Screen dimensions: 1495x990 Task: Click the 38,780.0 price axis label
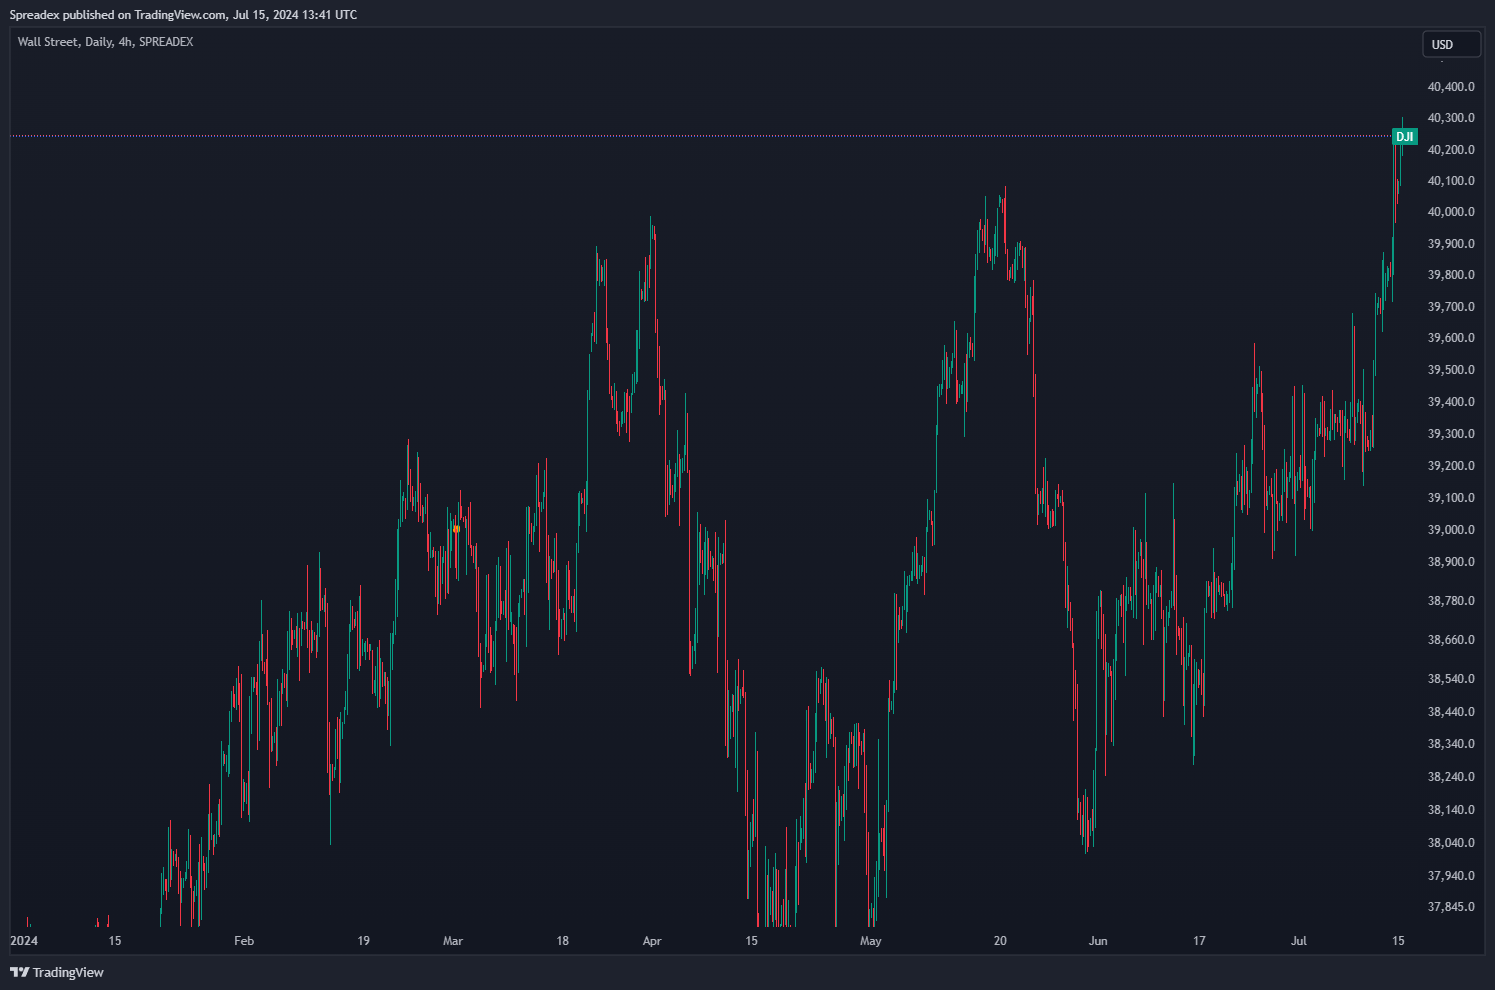point(1451,601)
